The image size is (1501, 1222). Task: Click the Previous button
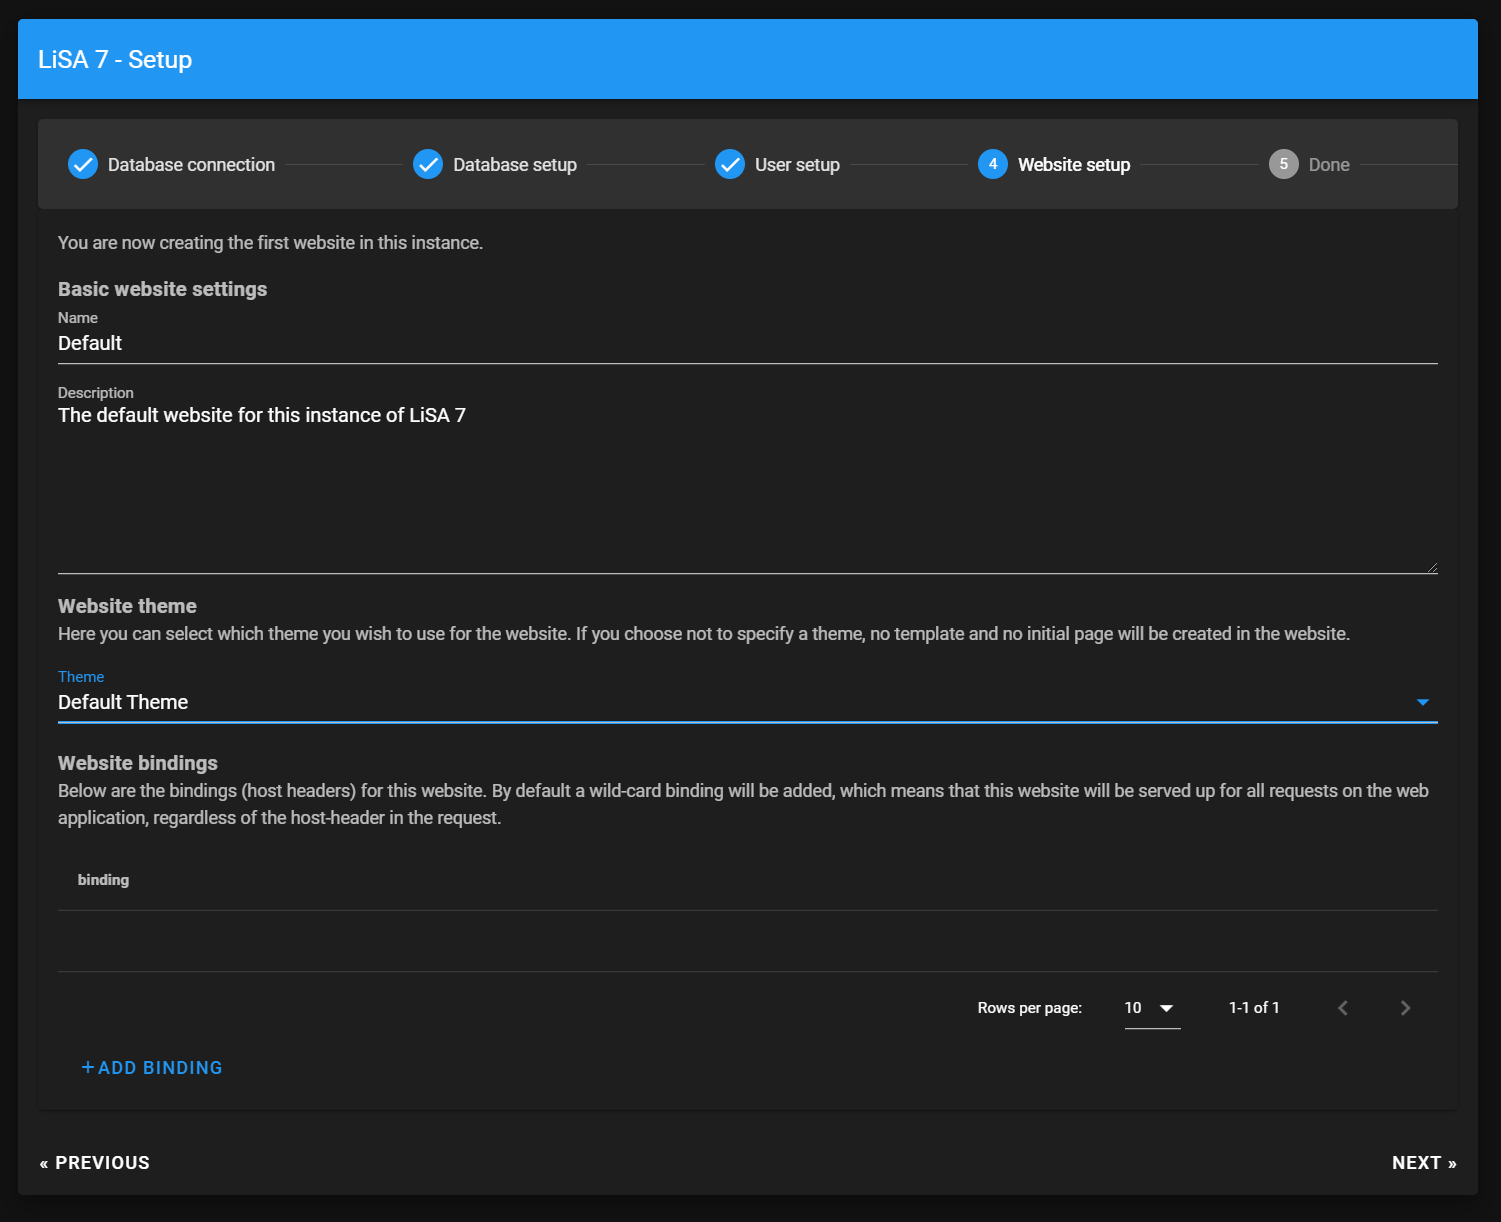pyautogui.click(x=95, y=1163)
